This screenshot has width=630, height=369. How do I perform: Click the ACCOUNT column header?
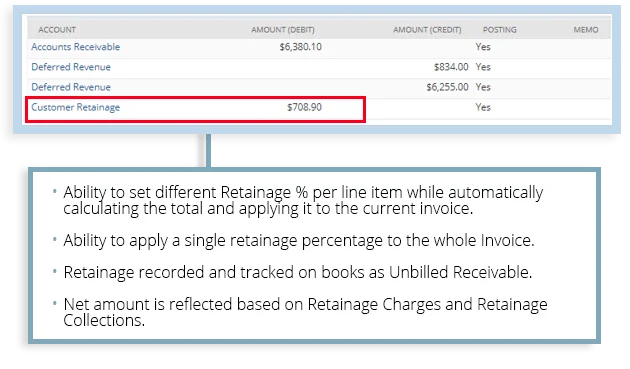[x=57, y=30]
